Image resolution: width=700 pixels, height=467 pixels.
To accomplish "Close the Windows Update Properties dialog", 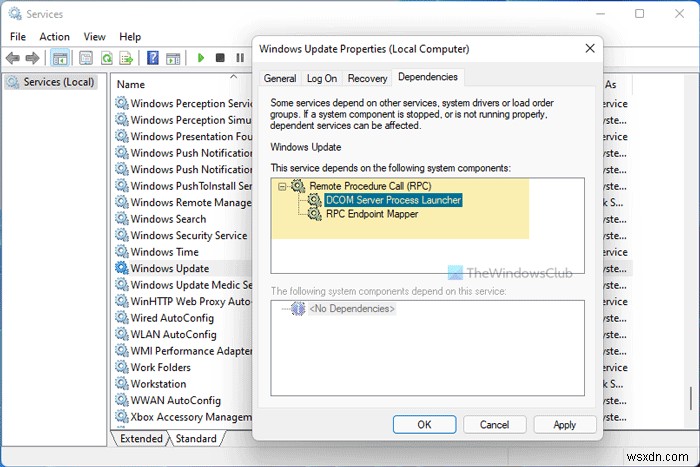I will click(x=590, y=48).
